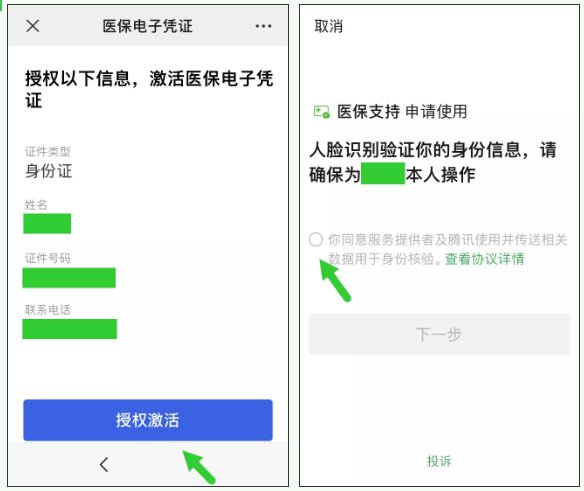Click the redacted 姓名 name field
The height and width of the screenshot is (491, 584).
pyautogui.click(x=47, y=224)
